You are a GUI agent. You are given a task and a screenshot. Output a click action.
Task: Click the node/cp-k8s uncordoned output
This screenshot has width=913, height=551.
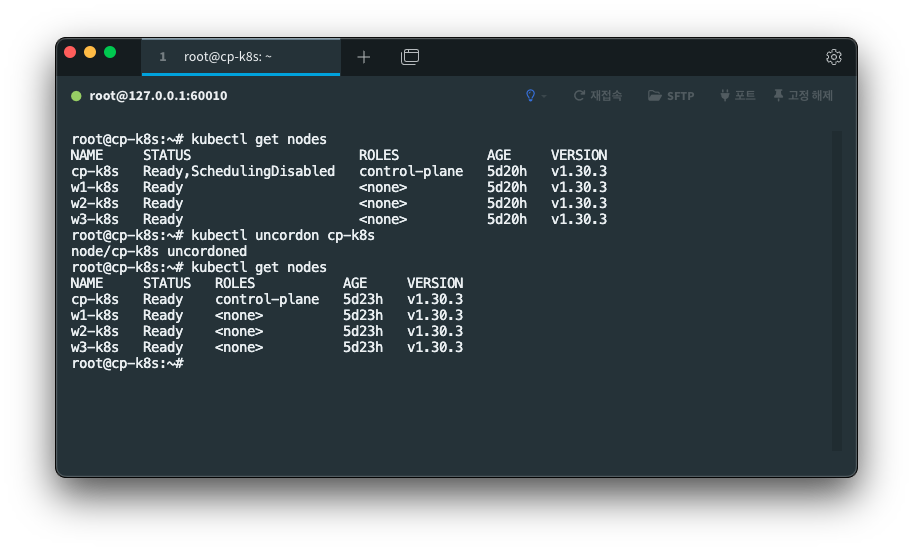(x=159, y=252)
